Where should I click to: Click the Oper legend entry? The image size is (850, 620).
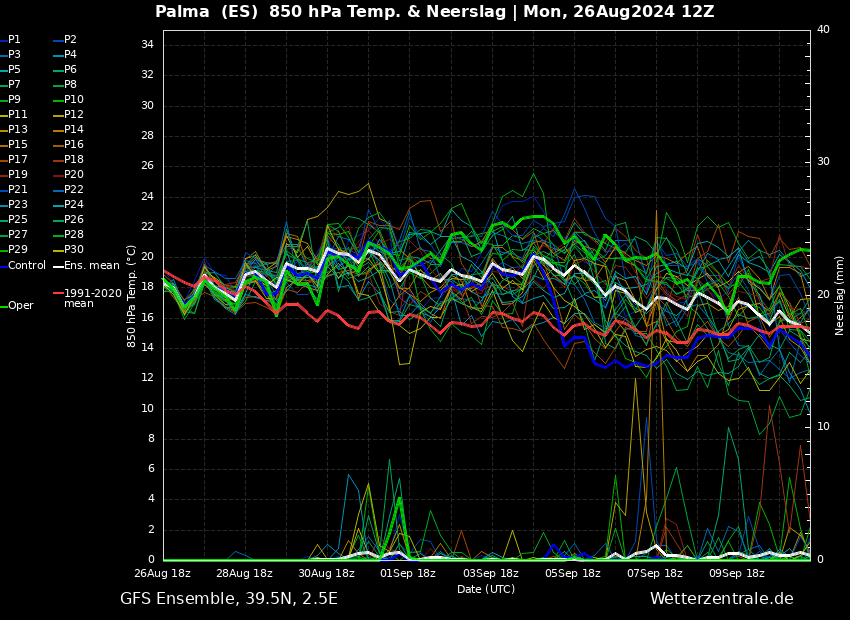tap(20, 306)
